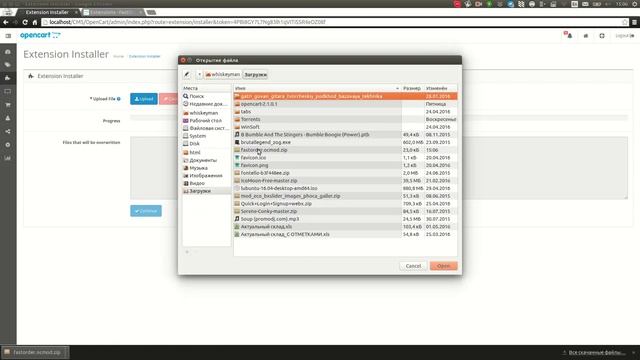Select favicon.png file
Screen dimensions: 640x360
[345, 165]
